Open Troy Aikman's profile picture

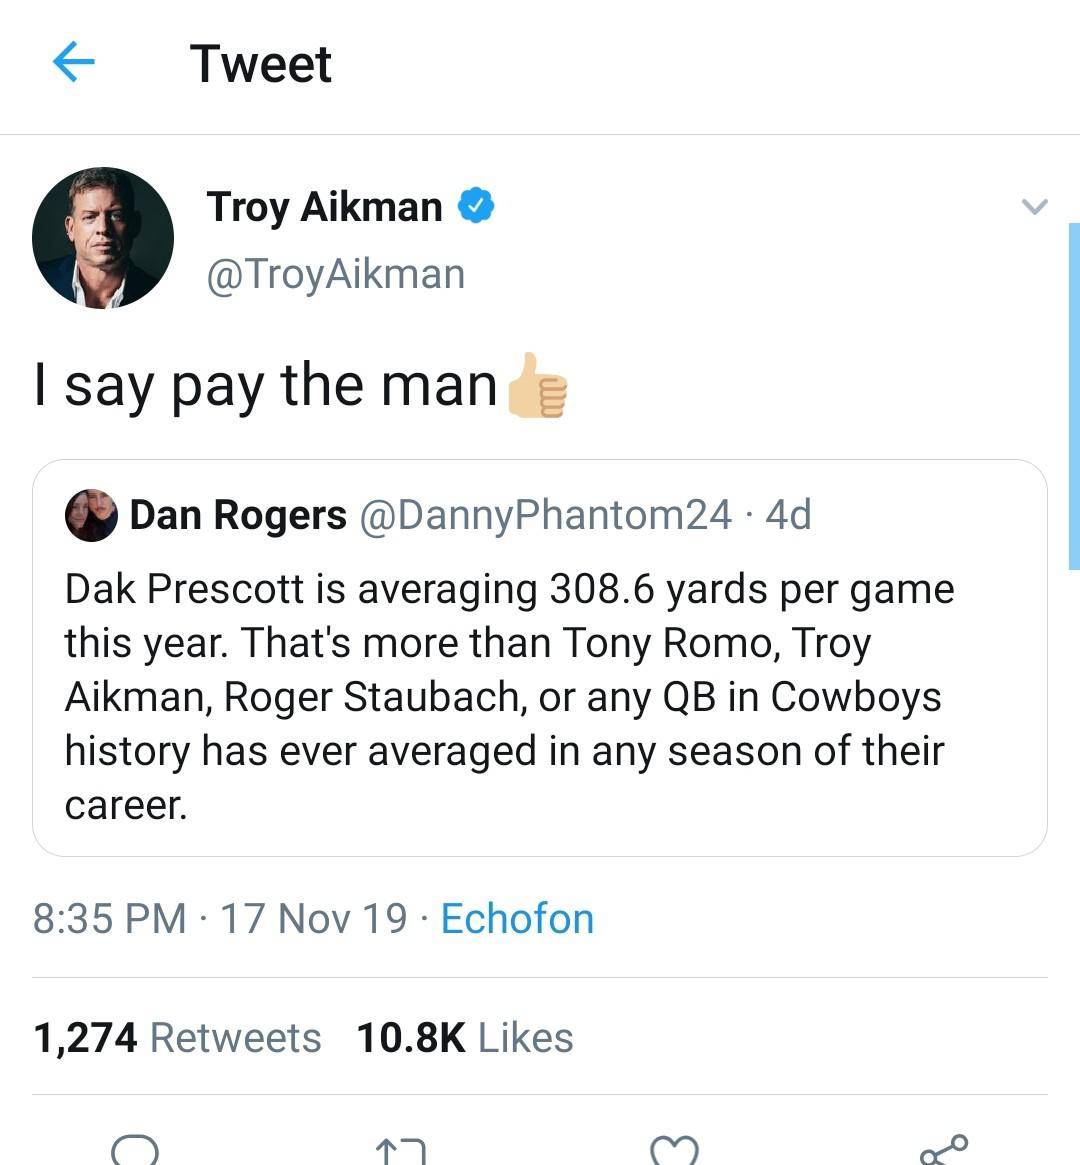tap(103, 238)
